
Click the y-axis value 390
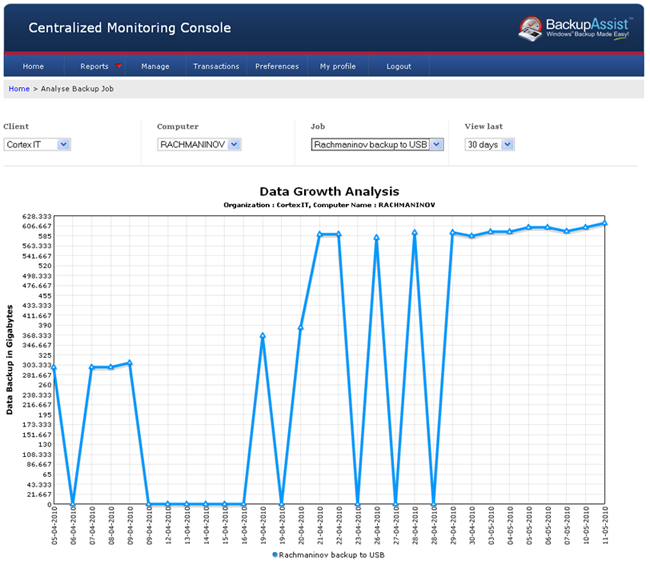pyautogui.click(x=45, y=325)
